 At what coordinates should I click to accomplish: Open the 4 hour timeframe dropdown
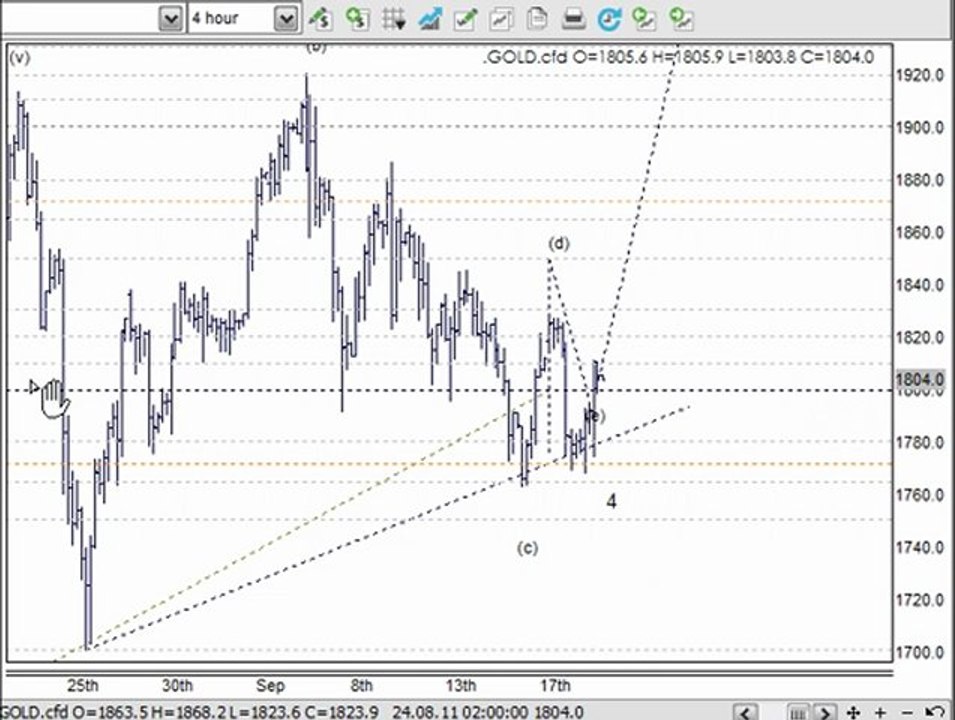[286, 19]
